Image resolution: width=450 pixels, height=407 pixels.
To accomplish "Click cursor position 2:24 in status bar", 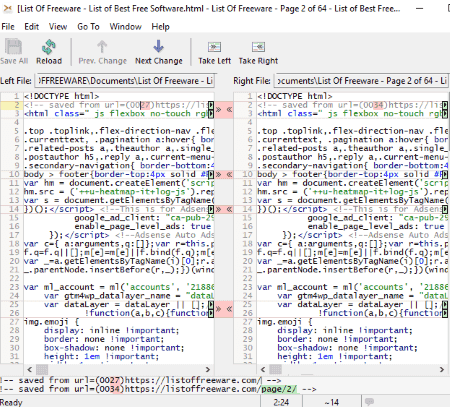I will point(281,402).
